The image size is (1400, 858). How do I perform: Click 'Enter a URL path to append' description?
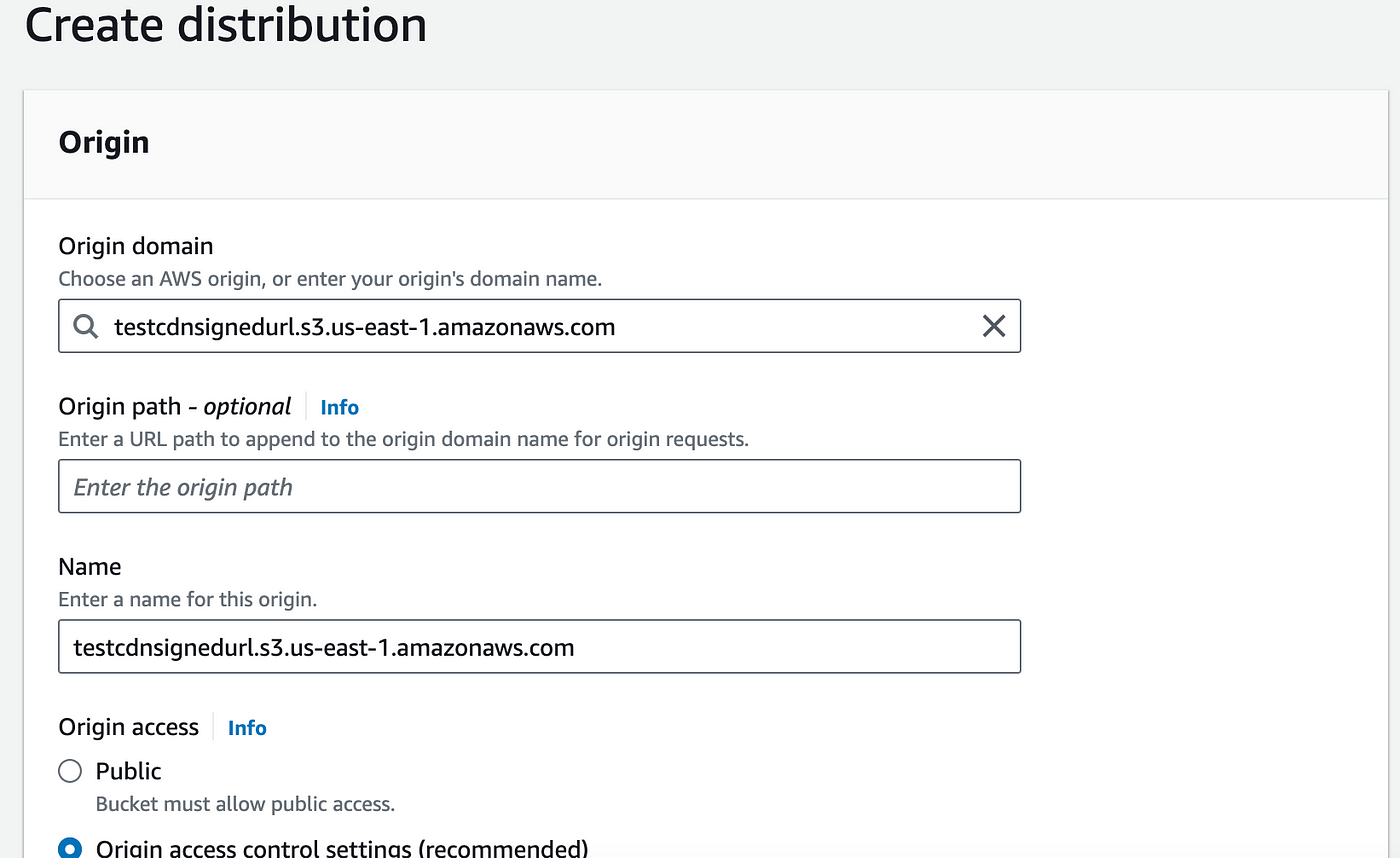(x=403, y=439)
